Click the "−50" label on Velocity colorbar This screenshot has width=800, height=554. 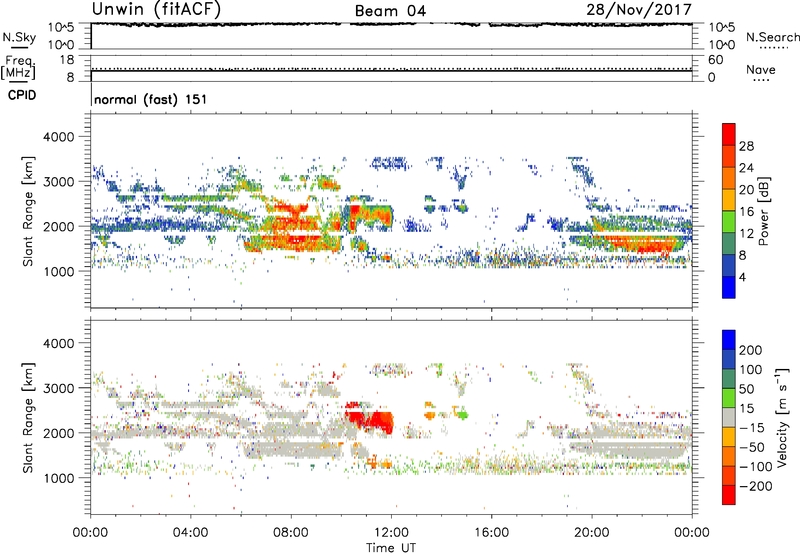(x=751, y=447)
